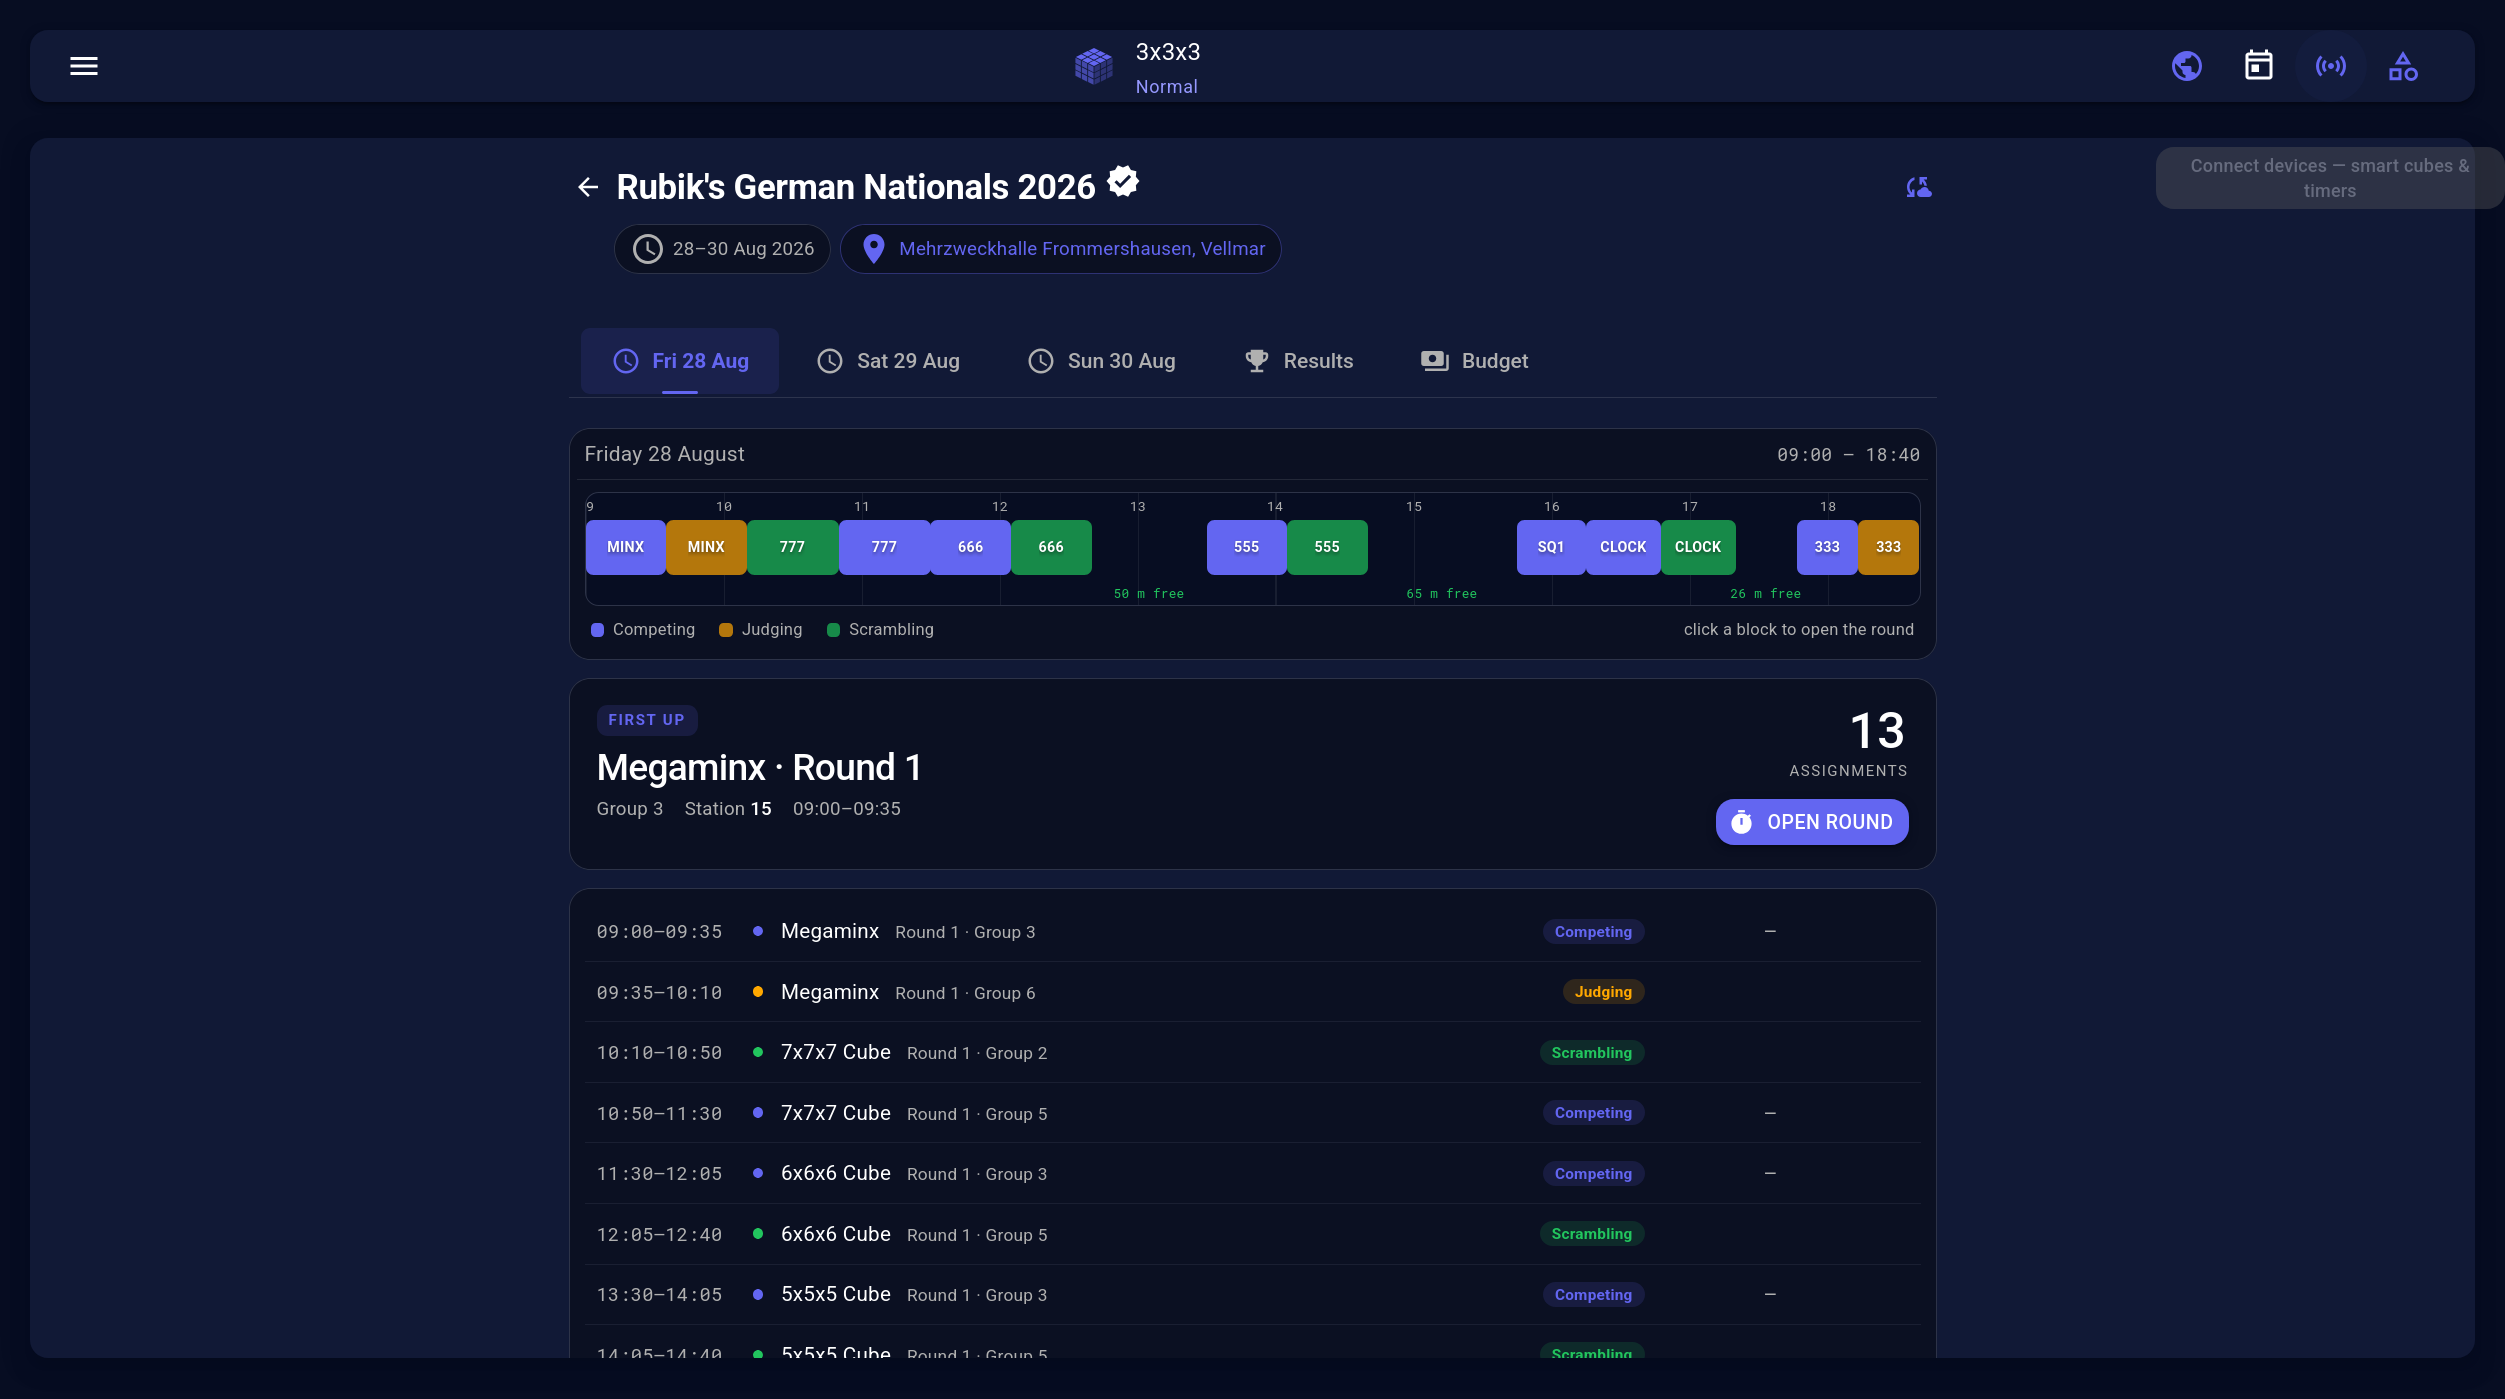2505x1399 pixels.
Task: Open the calendar icon in top bar
Action: click(x=2258, y=66)
